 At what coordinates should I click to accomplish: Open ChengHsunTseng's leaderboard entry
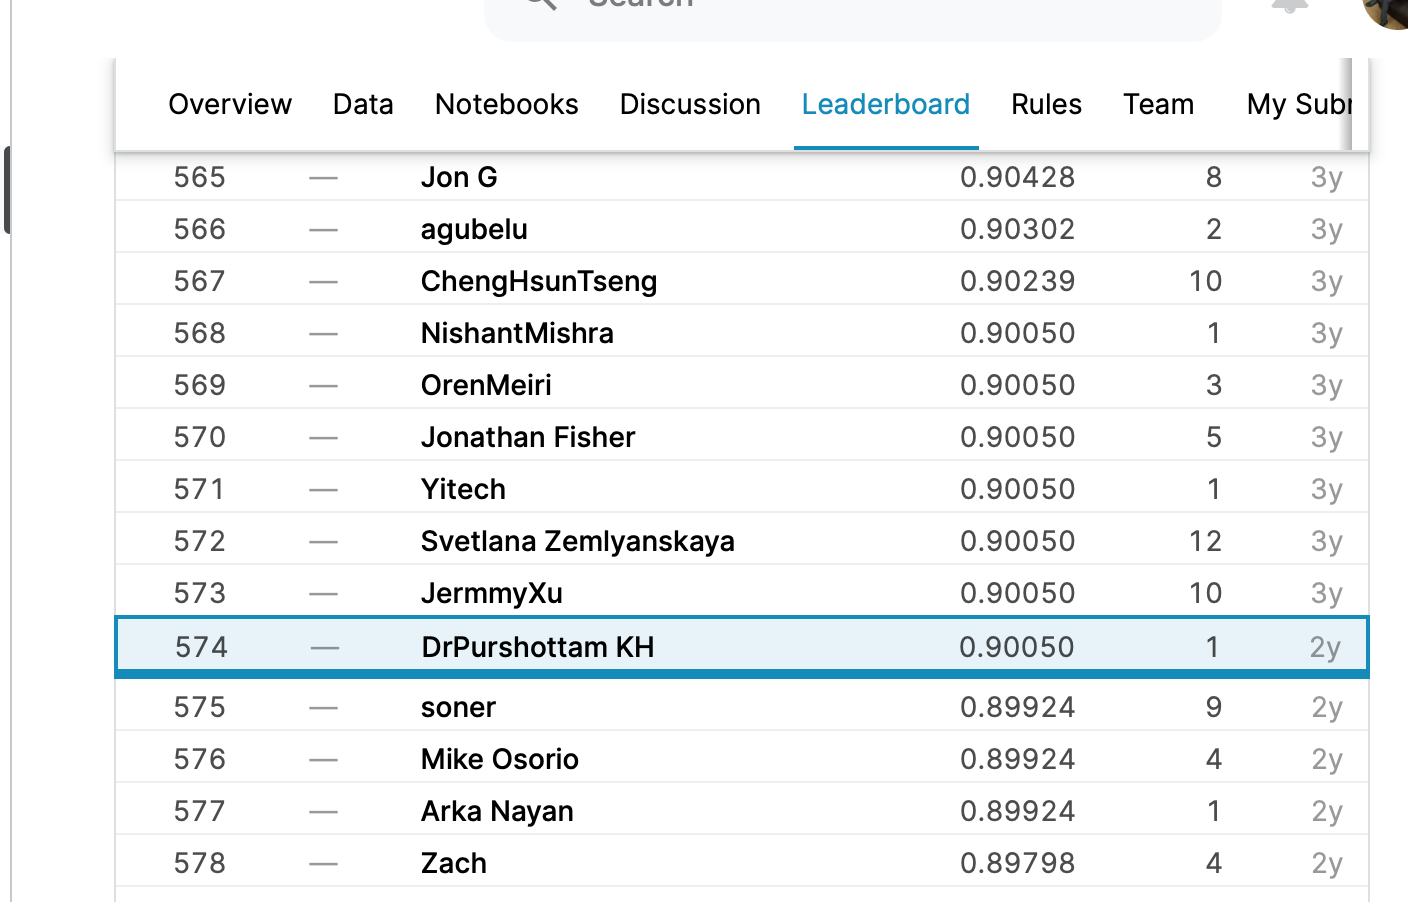click(539, 281)
